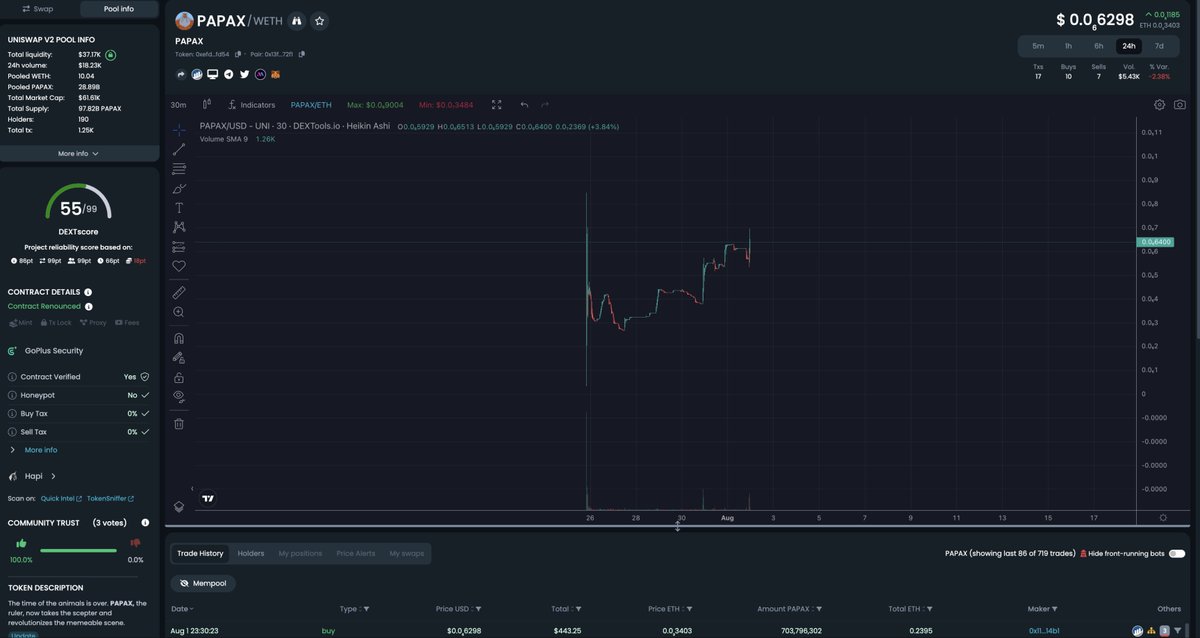
Task: Toggle magnet mode on chart
Action: (x=179, y=338)
